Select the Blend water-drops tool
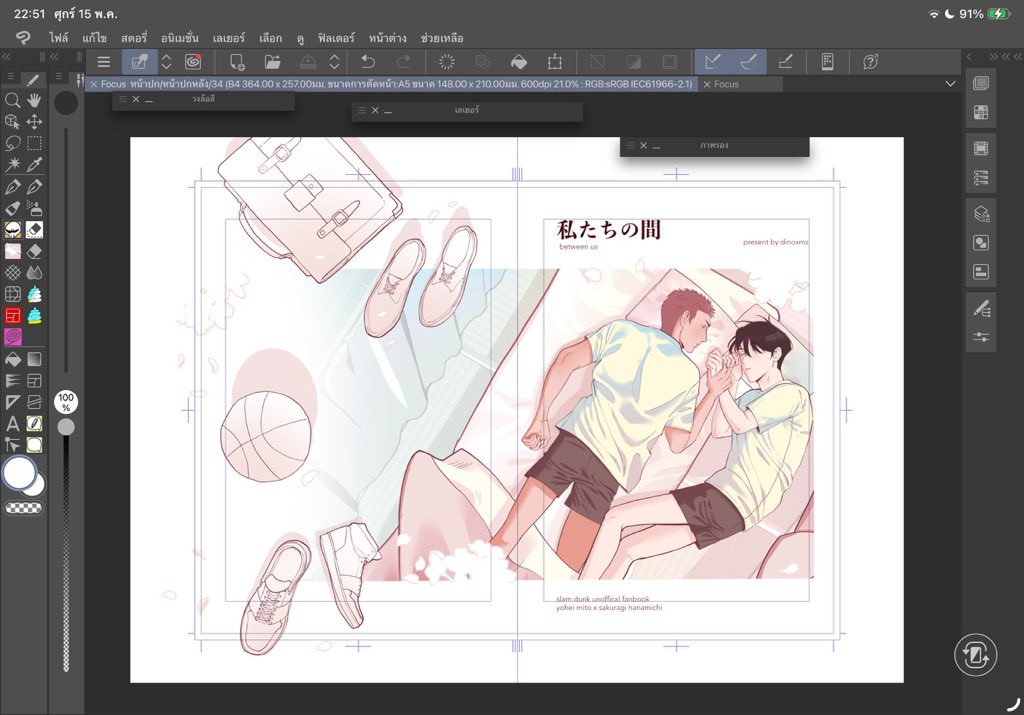The image size is (1024, 715). pos(34,273)
